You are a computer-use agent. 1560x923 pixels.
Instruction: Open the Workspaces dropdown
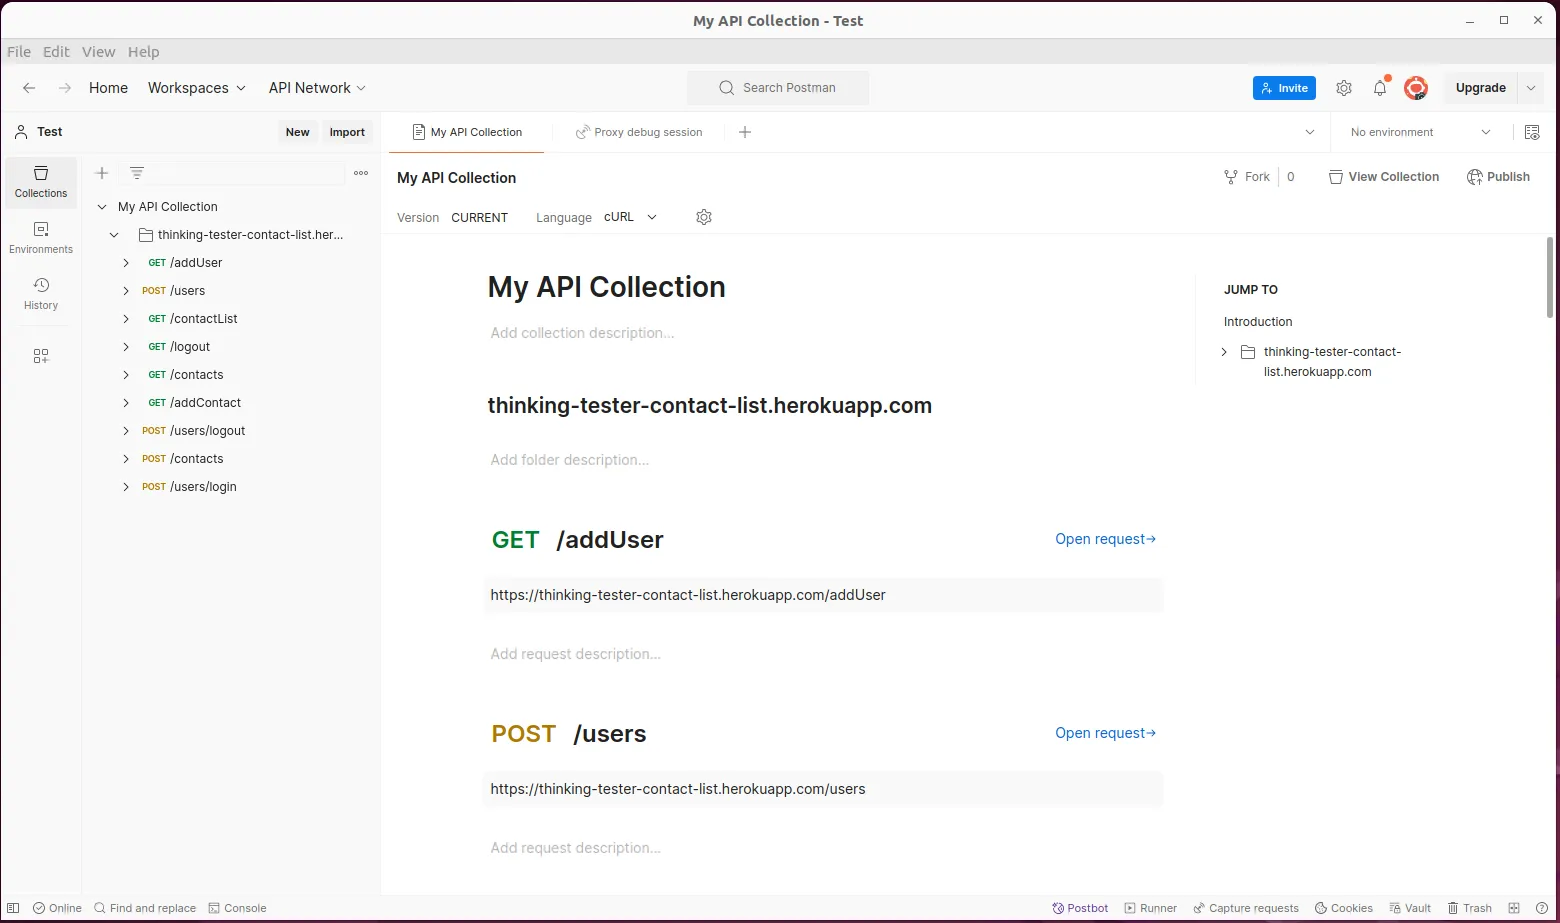click(x=197, y=88)
